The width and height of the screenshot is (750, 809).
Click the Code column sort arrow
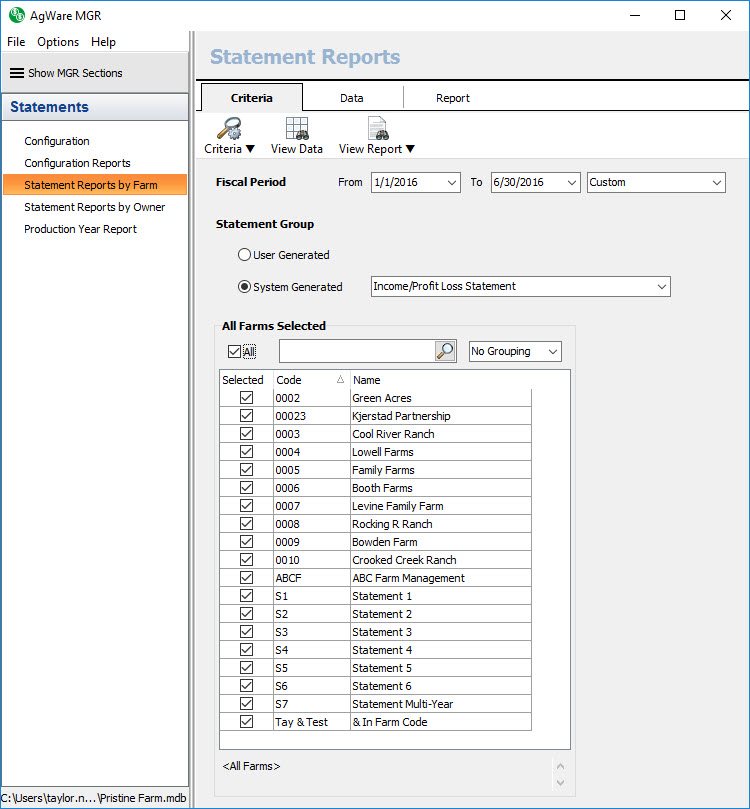[340, 380]
